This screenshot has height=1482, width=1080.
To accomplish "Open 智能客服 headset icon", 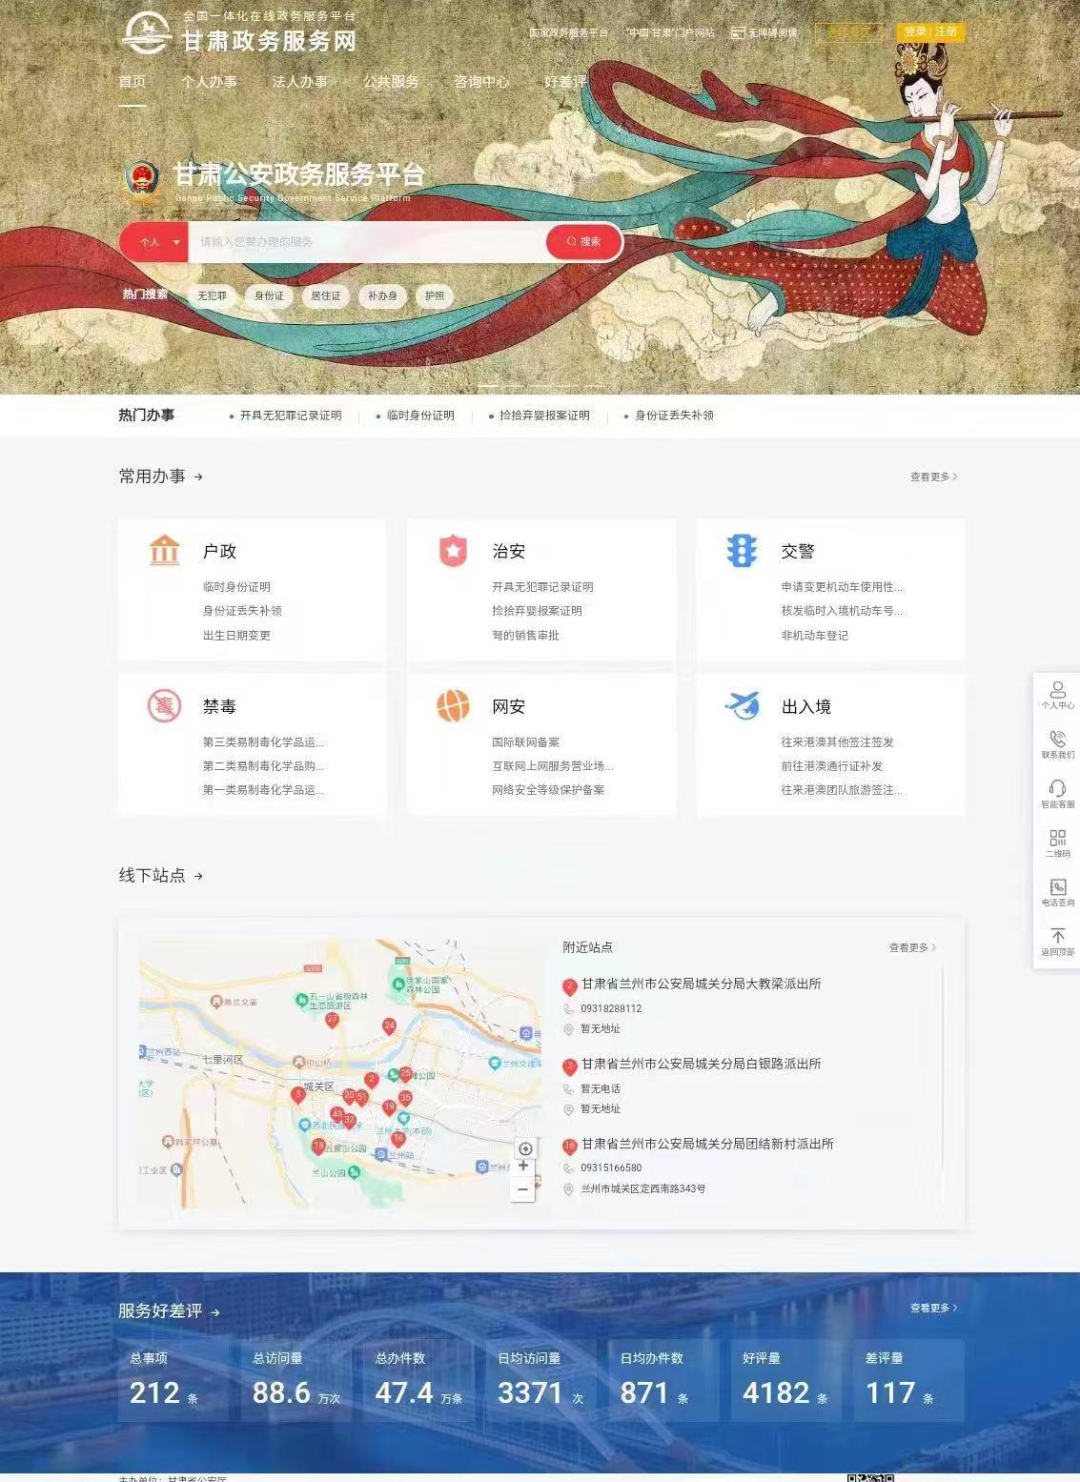I will 1057,792.
